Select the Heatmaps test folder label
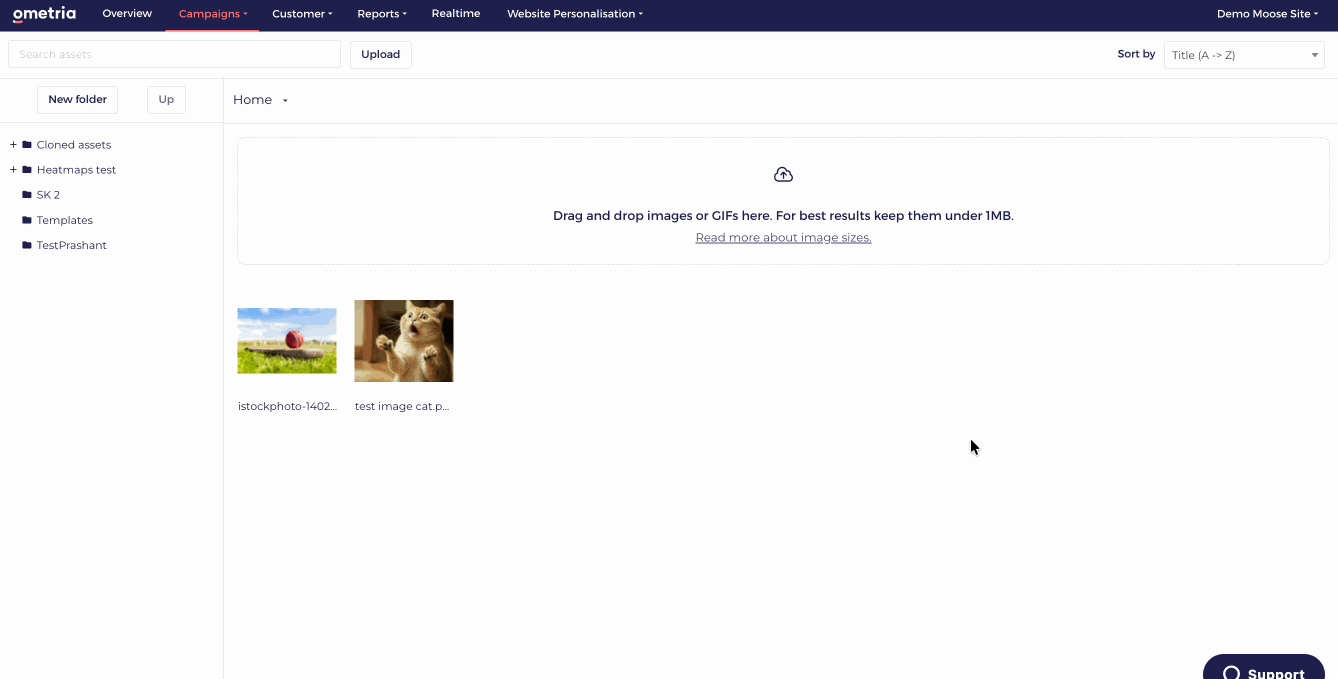 point(76,170)
